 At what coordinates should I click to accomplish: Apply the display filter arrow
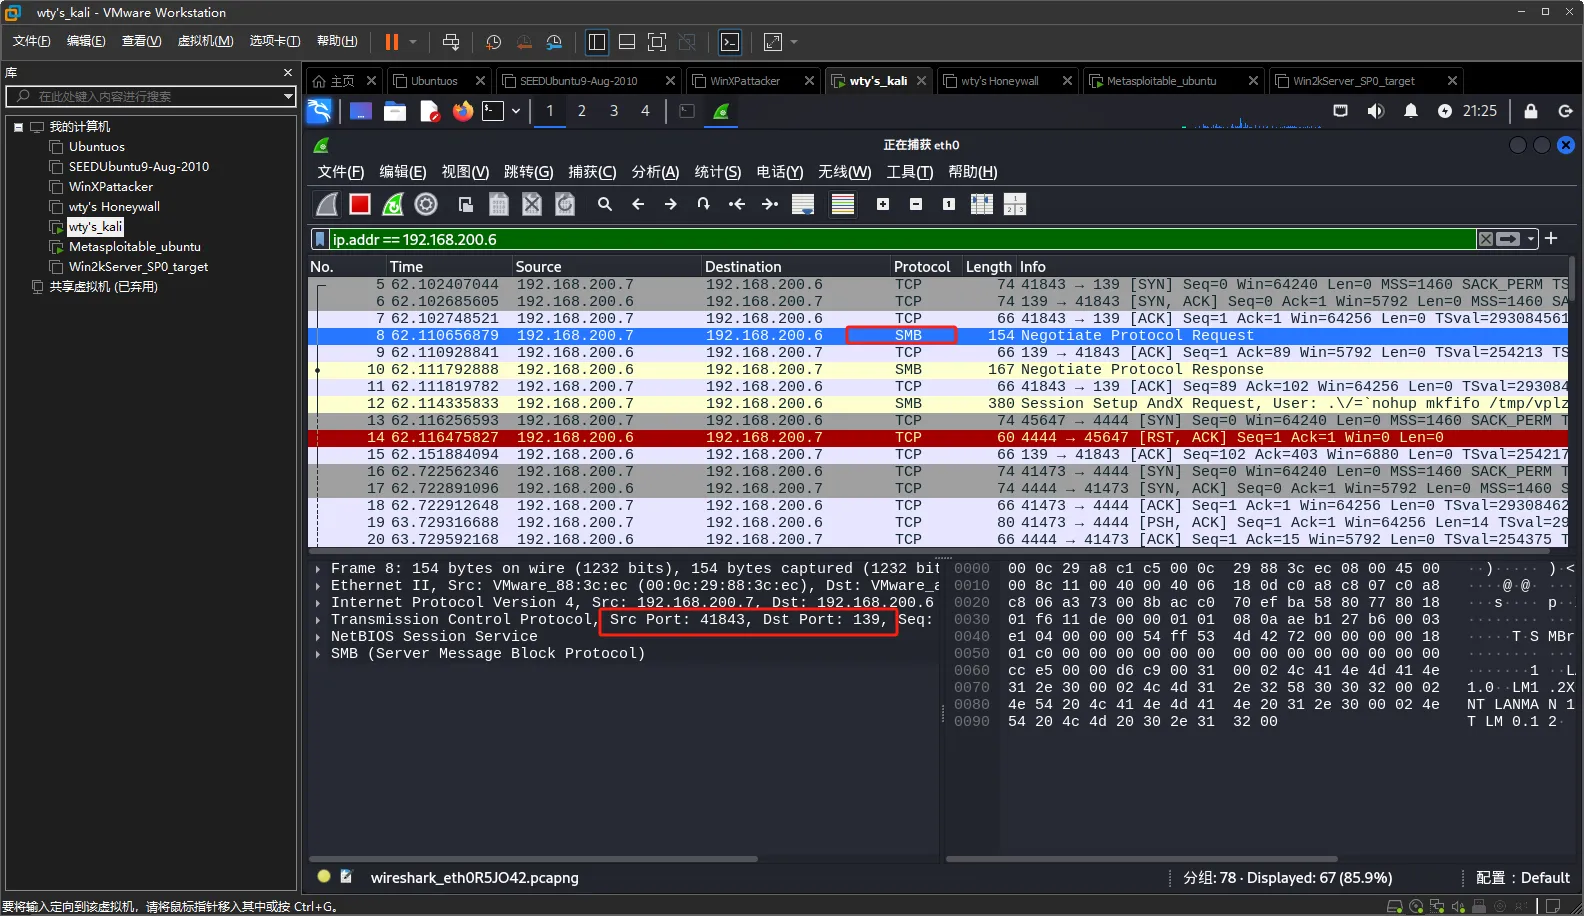click(1508, 239)
